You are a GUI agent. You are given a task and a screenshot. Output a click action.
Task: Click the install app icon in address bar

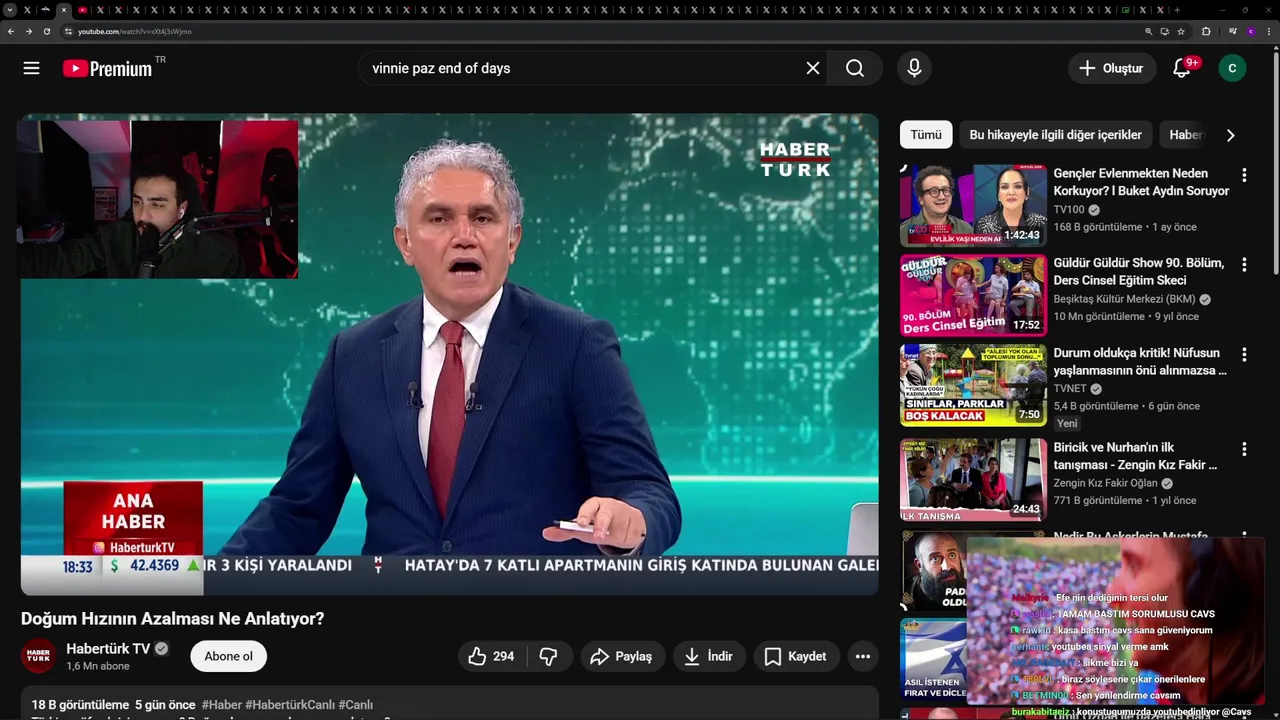click(1165, 31)
